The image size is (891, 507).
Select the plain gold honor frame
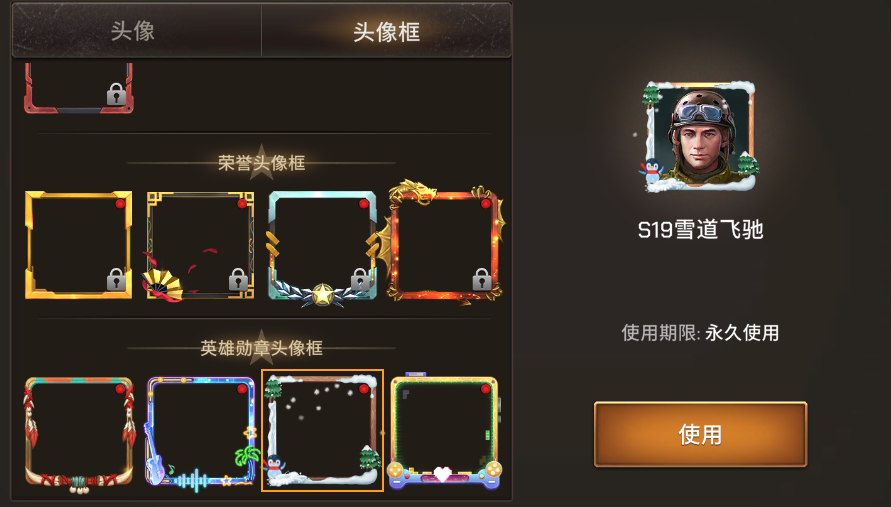coord(78,244)
